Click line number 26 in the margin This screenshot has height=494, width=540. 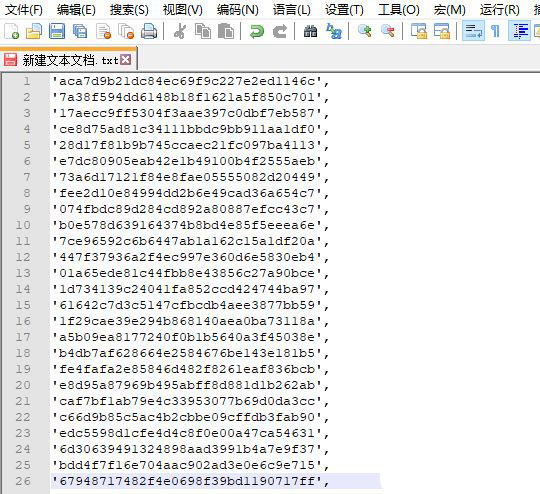23,481
